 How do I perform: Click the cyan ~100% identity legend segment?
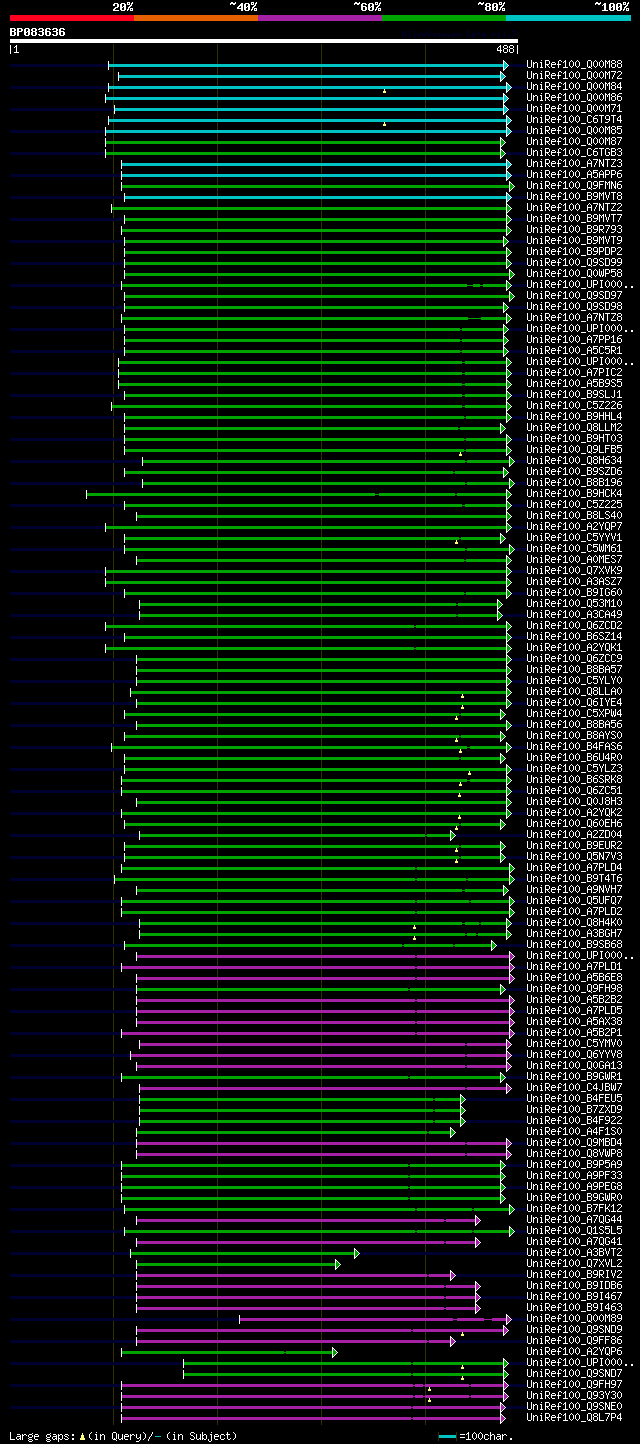pos(567,18)
